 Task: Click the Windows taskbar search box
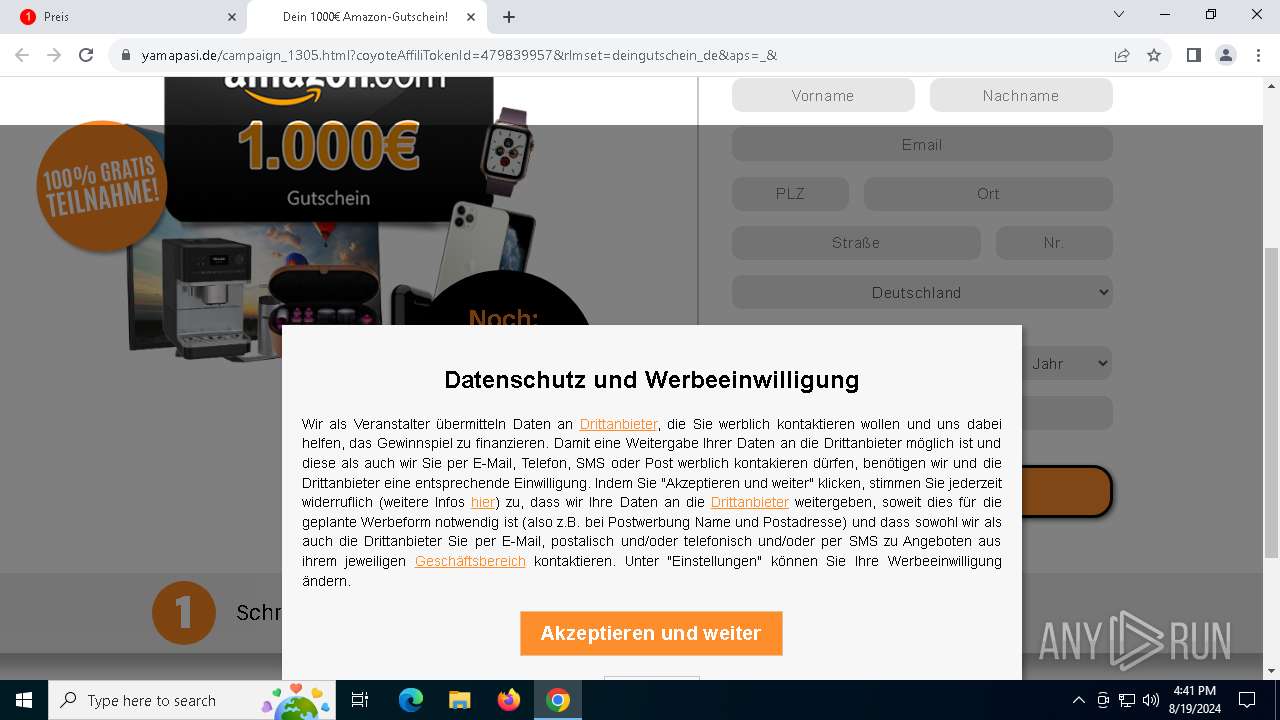pyautogui.click(x=190, y=700)
